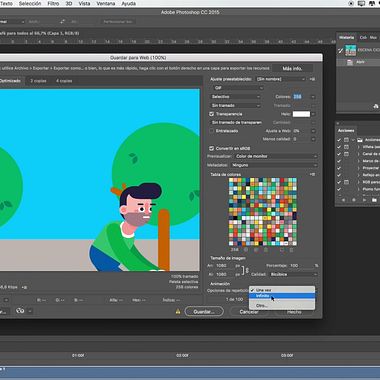Click new snapshot camera icon in Historia
Screen dimensions: 380x380
[x=376, y=106]
